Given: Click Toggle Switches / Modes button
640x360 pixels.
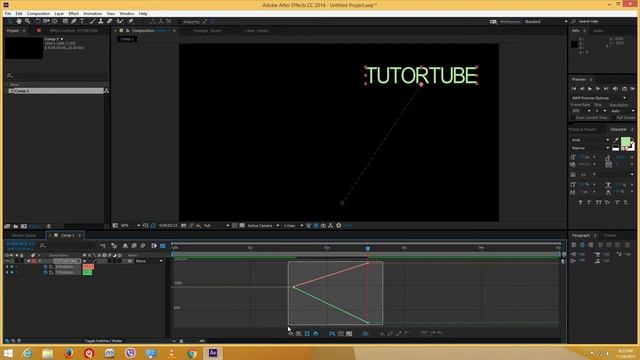Looking at the screenshot, I should click(103, 341).
